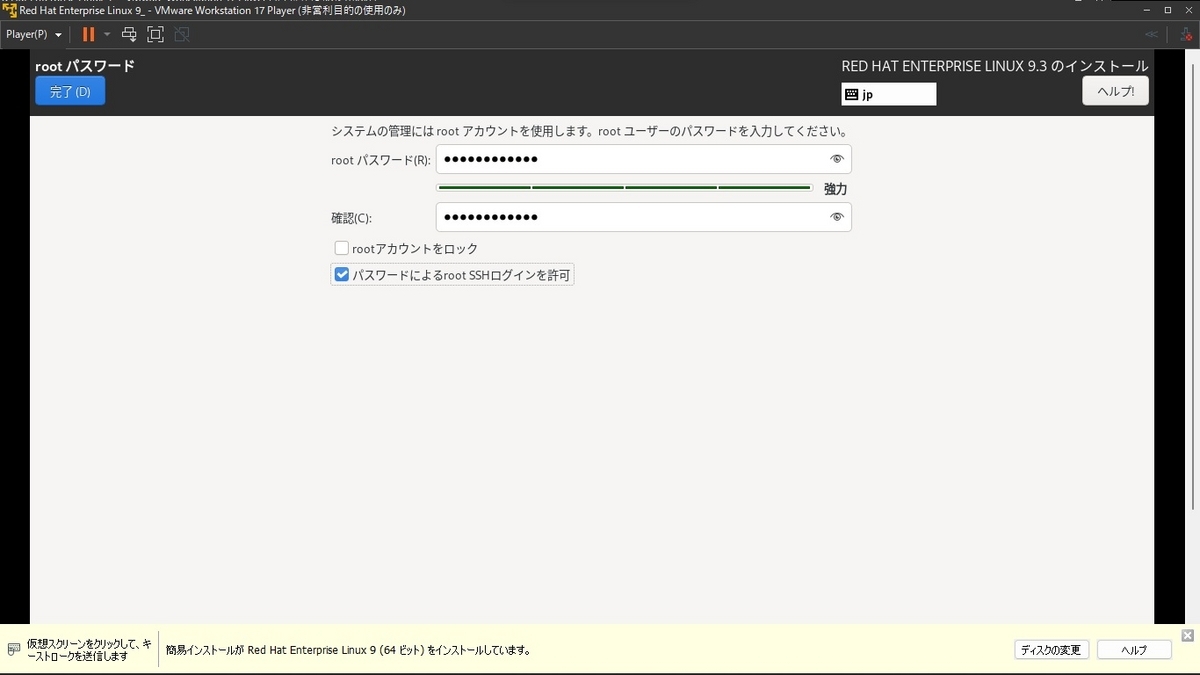Maximize the VMware Player window

[1168, 9]
